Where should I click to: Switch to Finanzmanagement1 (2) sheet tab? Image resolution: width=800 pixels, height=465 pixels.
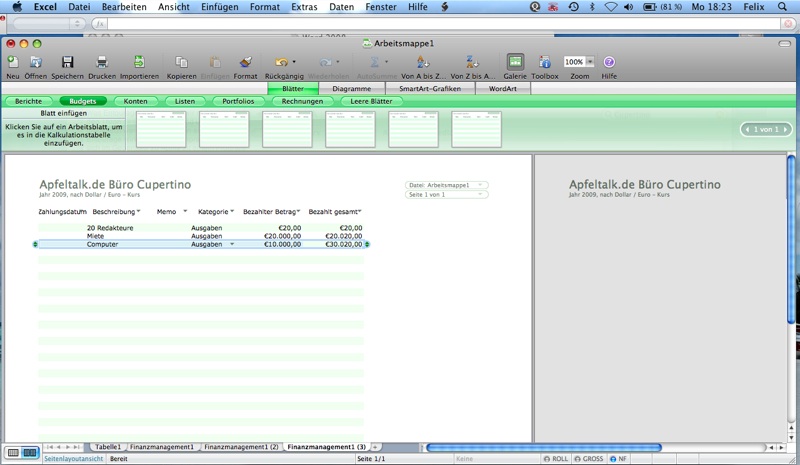point(241,447)
